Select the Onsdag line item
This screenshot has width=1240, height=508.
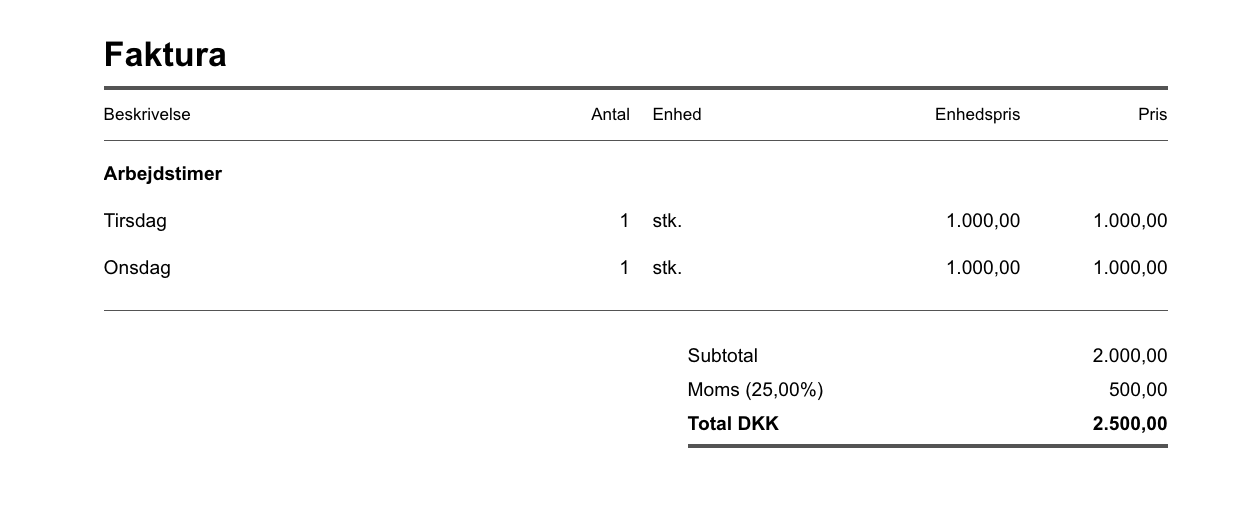(x=137, y=268)
